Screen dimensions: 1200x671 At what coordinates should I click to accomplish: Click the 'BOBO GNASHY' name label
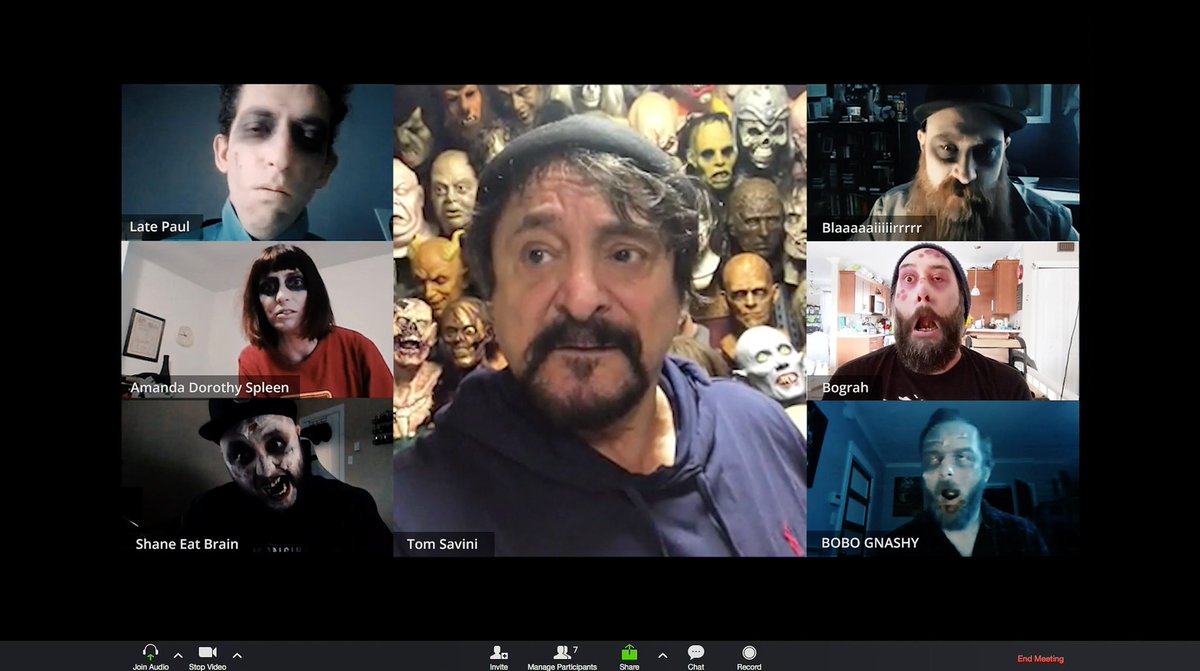pos(870,543)
